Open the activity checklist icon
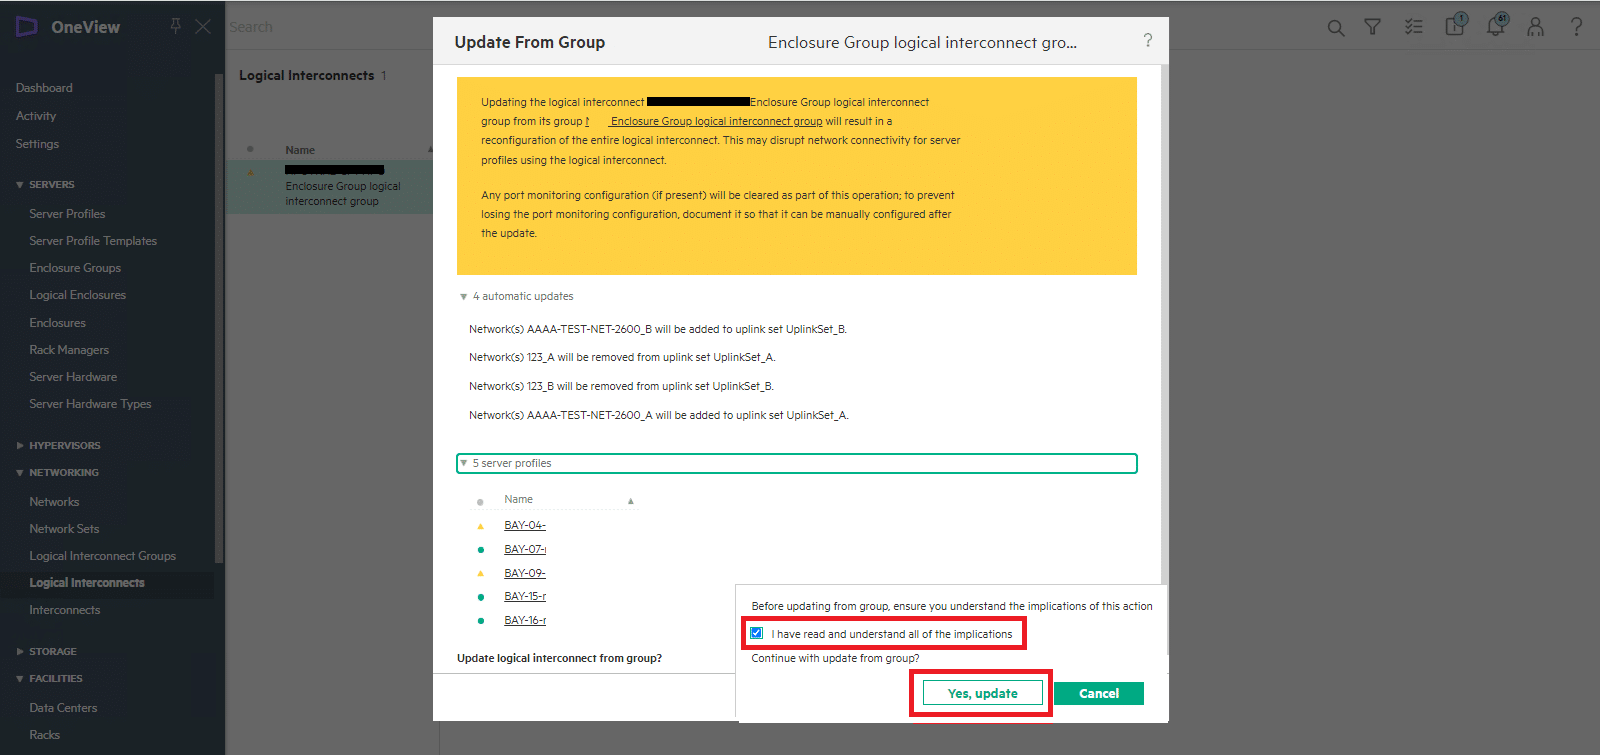 click(1413, 27)
